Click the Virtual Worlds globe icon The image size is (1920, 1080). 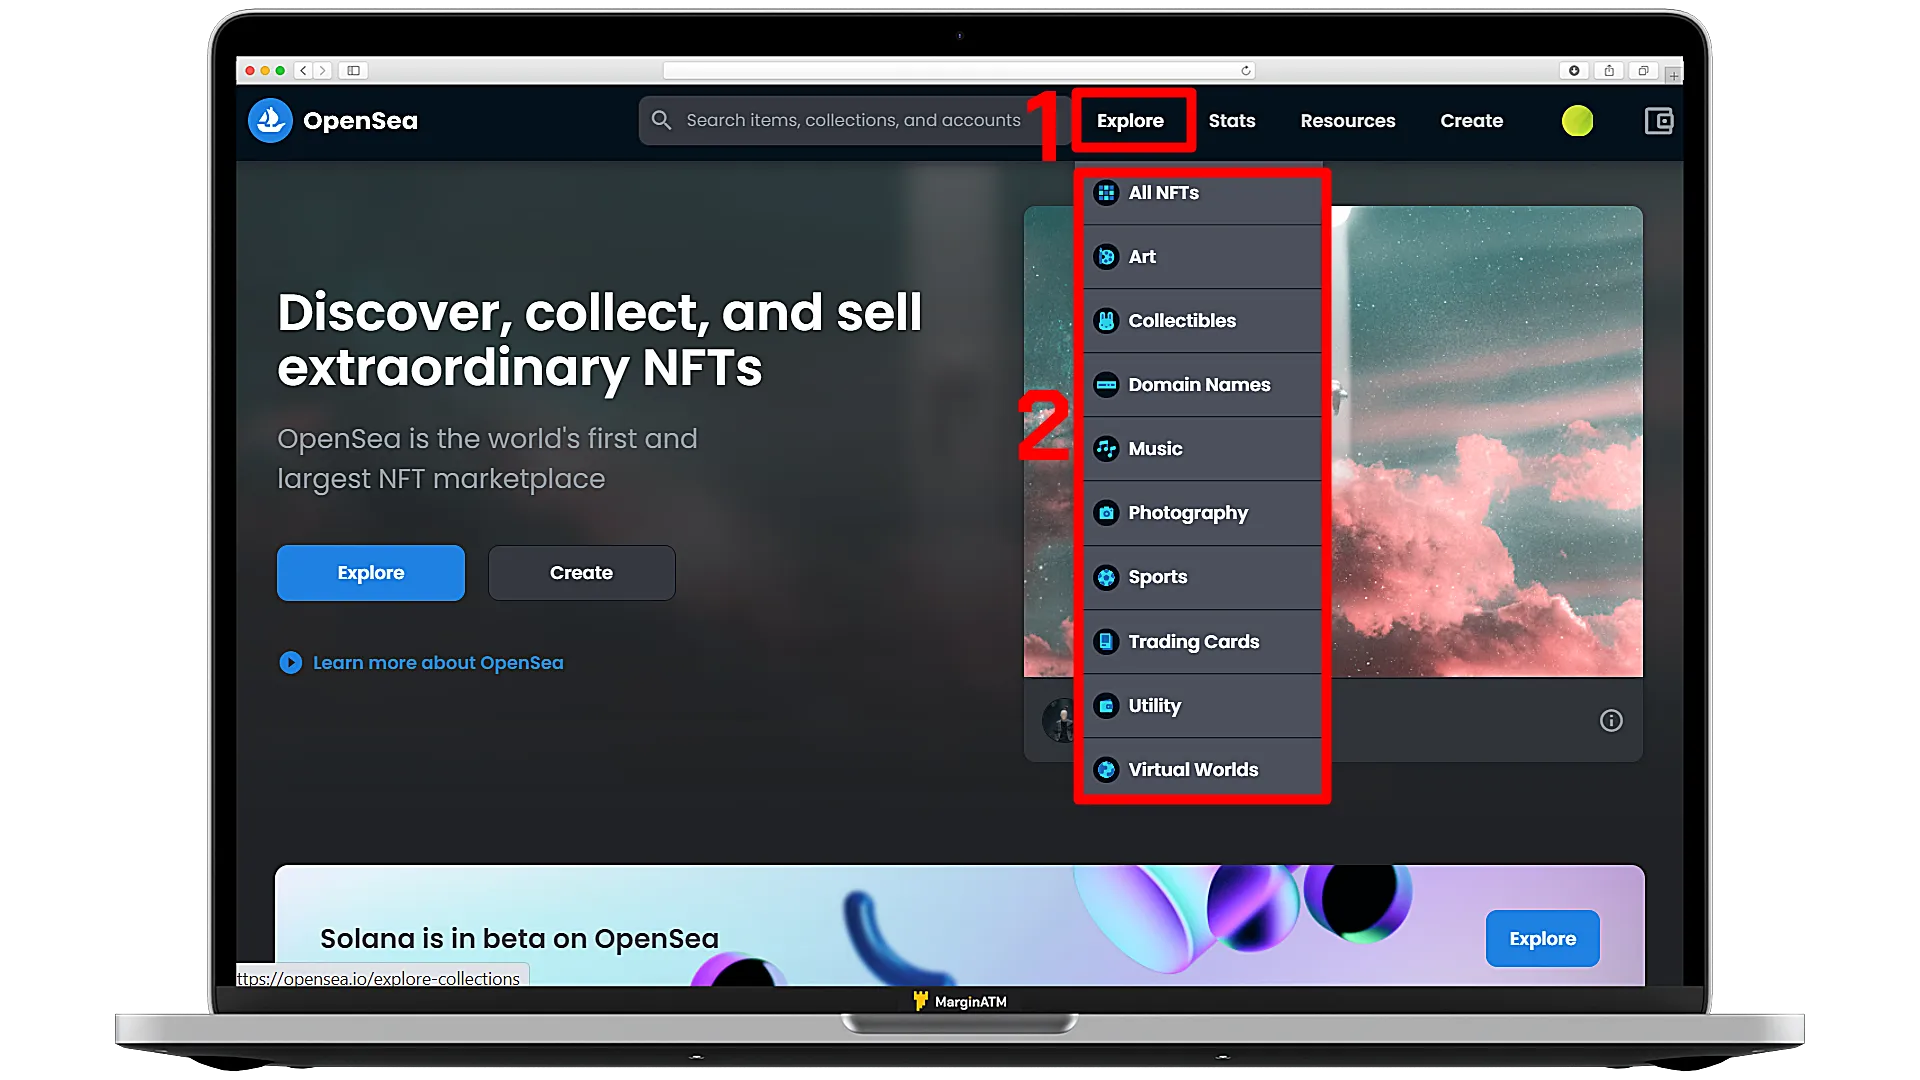point(1106,770)
